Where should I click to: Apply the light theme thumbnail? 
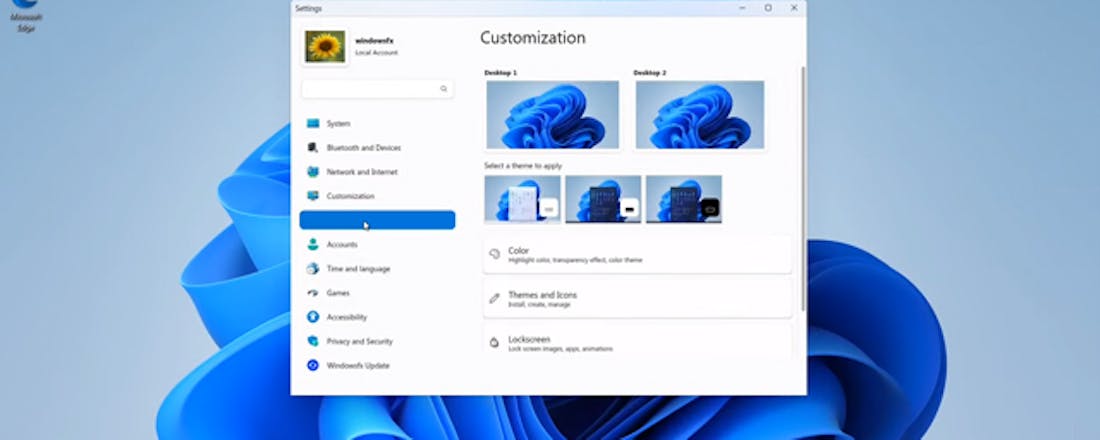click(523, 199)
